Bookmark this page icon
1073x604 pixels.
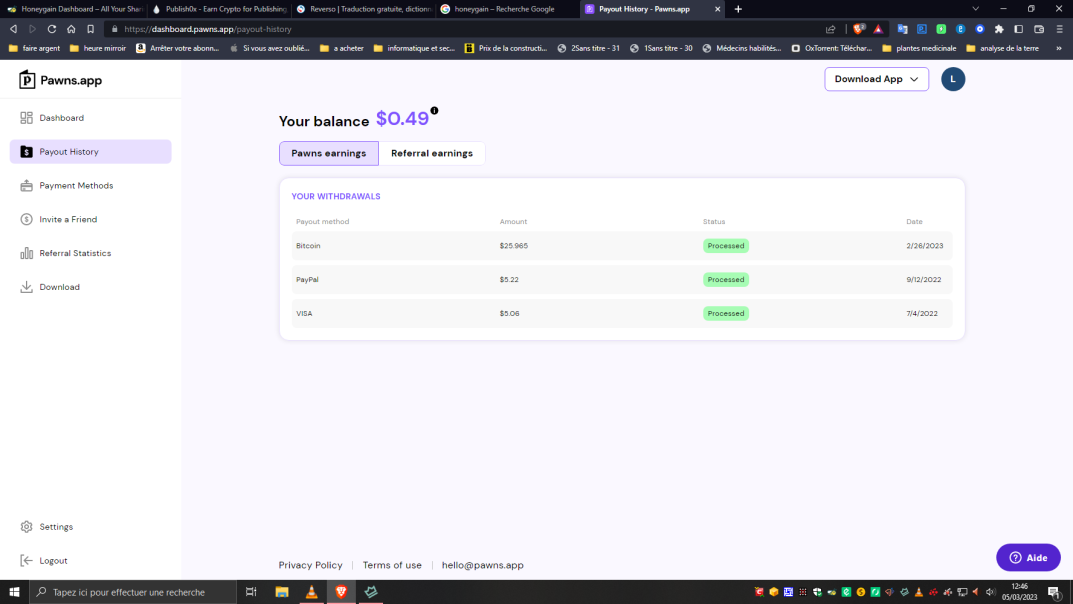click(x=90, y=29)
